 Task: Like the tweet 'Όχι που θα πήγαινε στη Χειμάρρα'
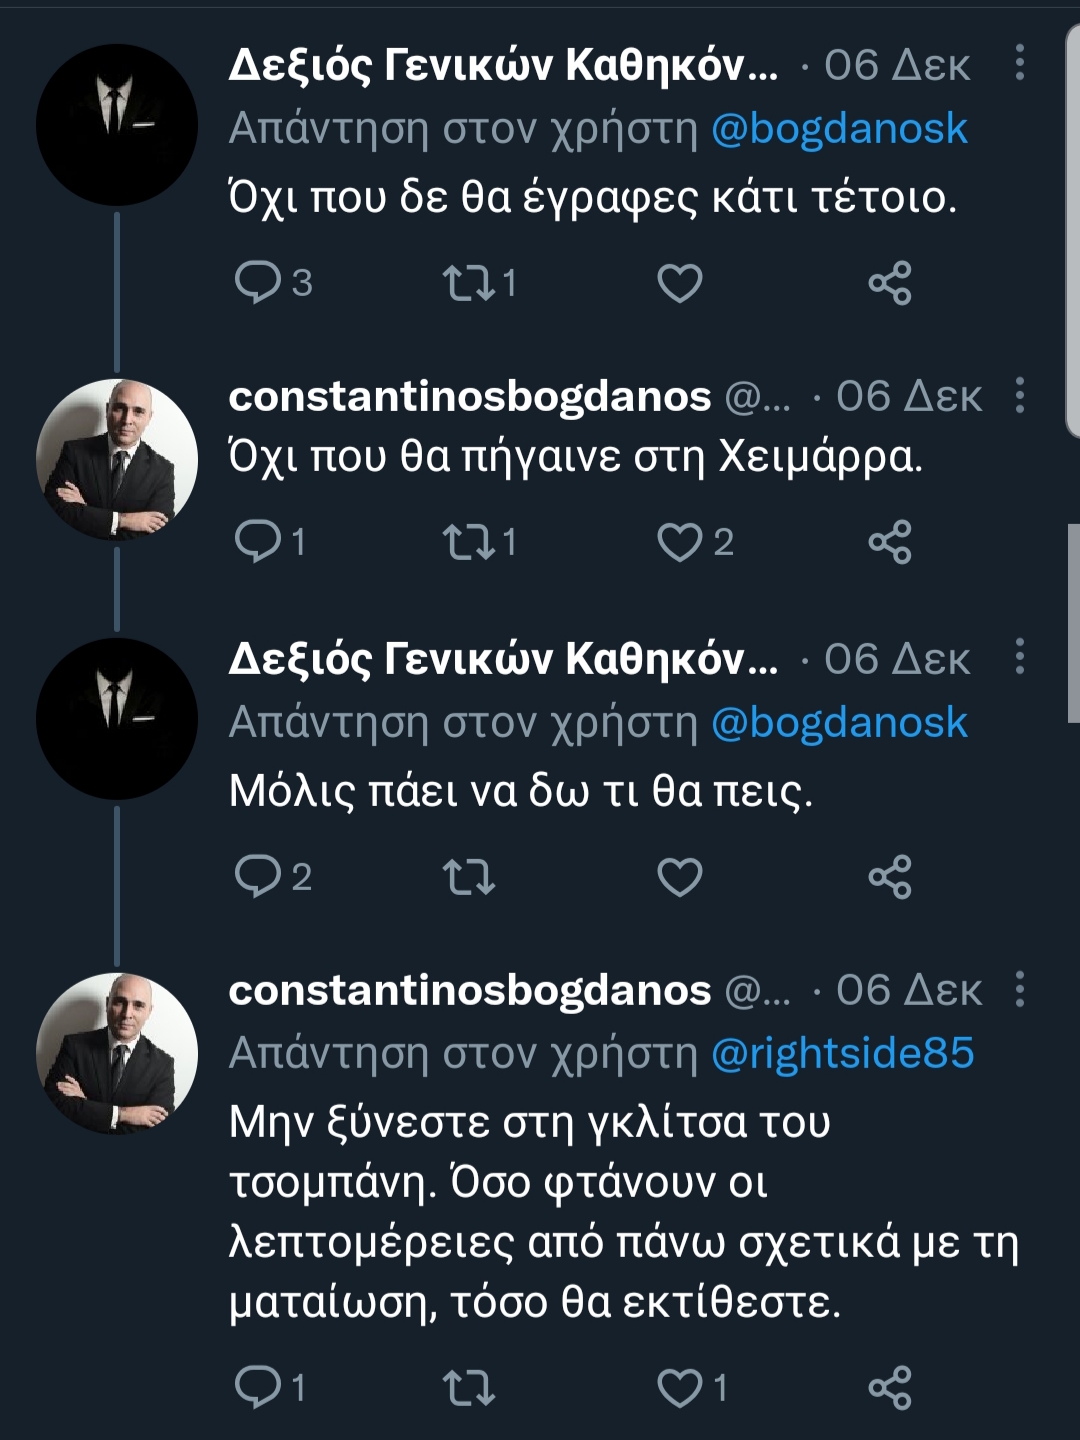(x=680, y=542)
